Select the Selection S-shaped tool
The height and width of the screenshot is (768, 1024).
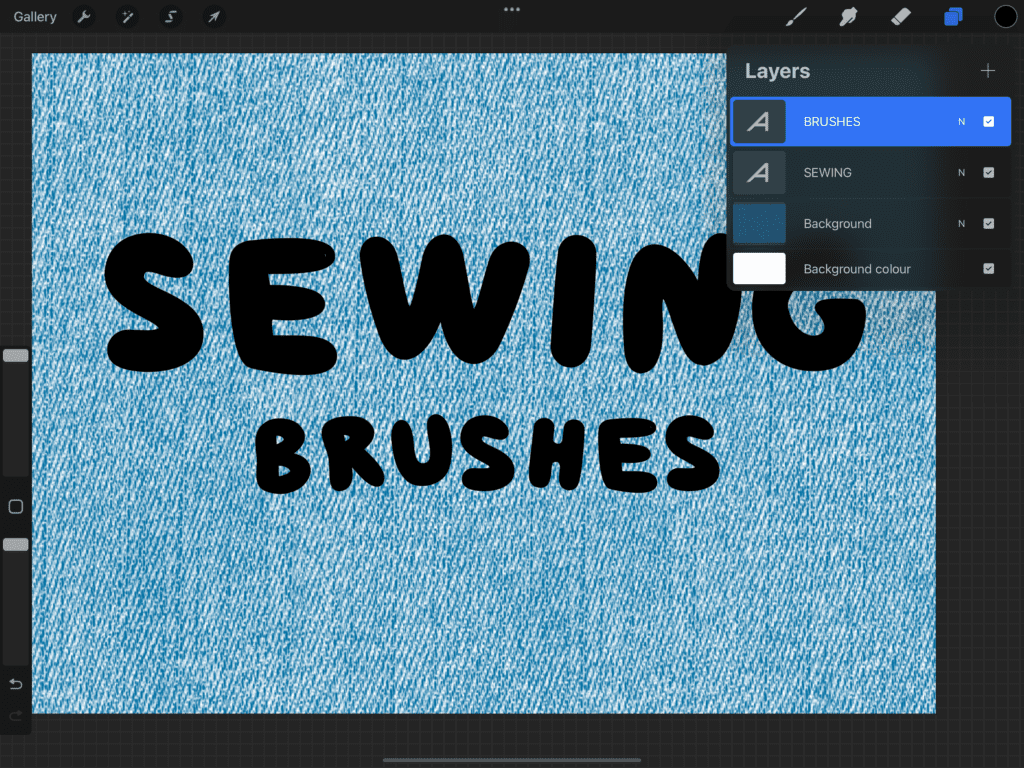[170, 17]
